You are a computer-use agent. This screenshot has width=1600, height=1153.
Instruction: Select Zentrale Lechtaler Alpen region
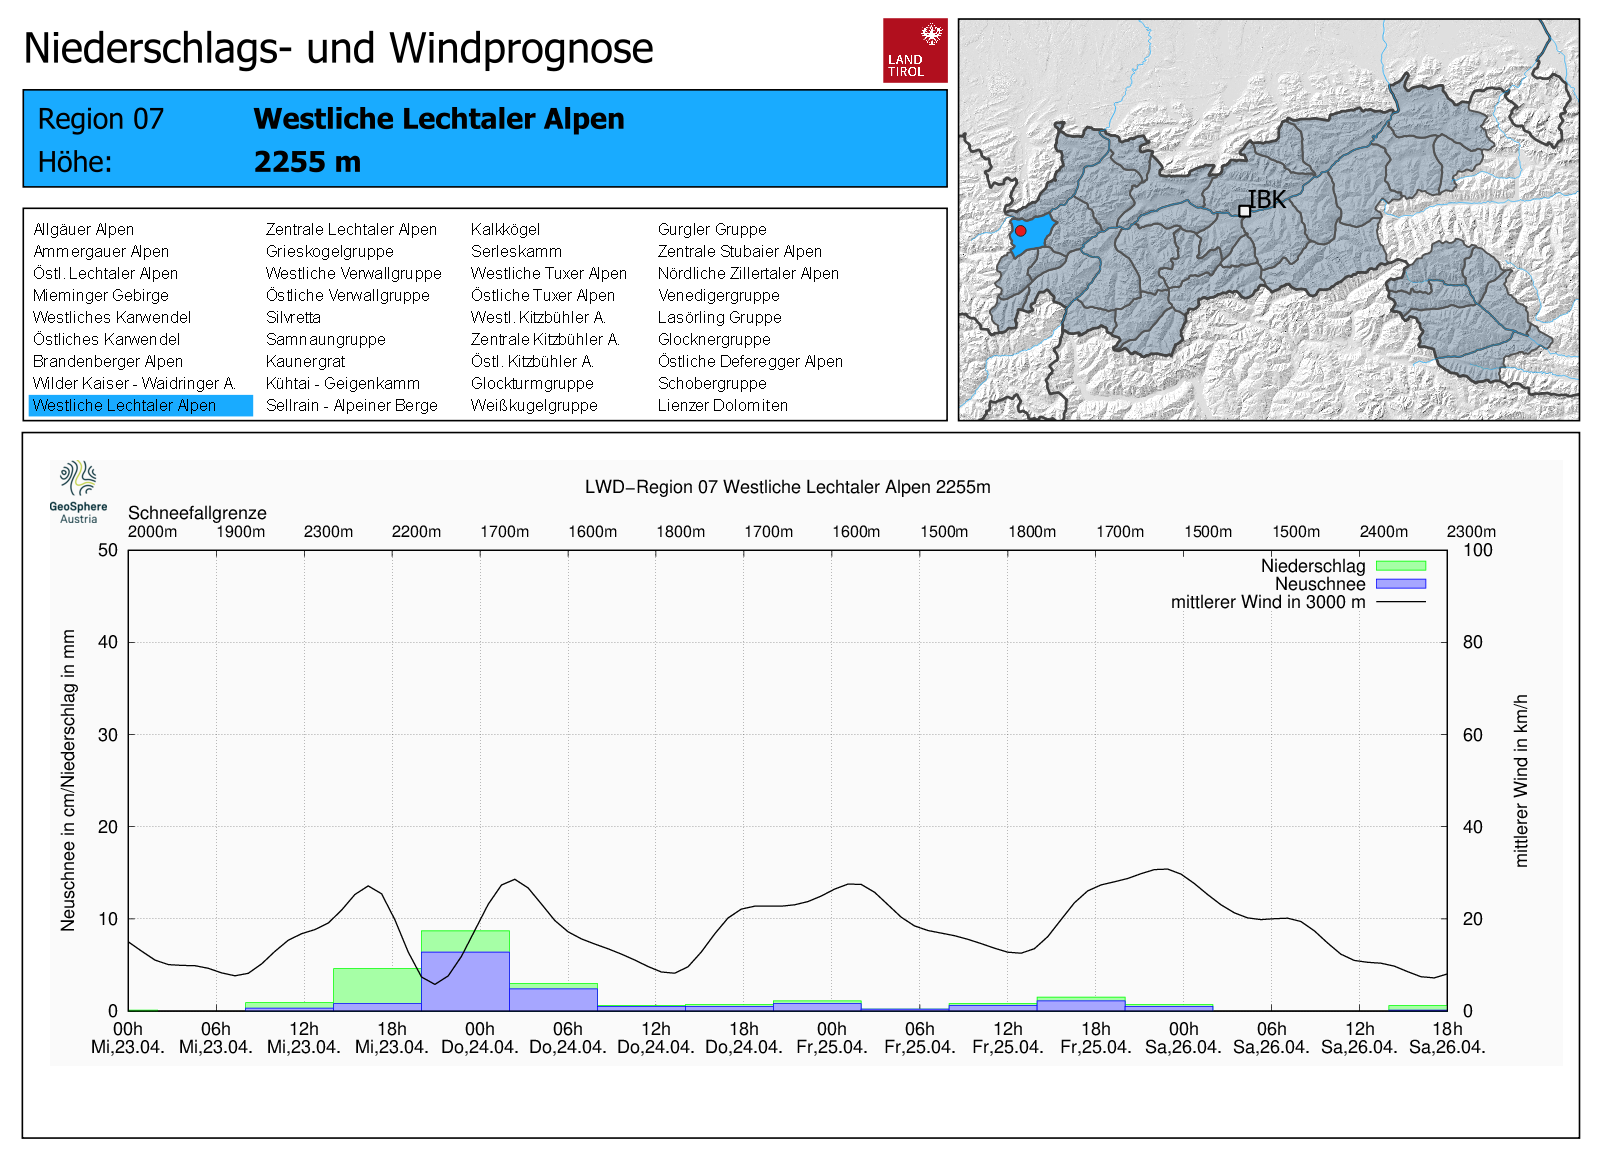pyautogui.click(x=351, y=229)
